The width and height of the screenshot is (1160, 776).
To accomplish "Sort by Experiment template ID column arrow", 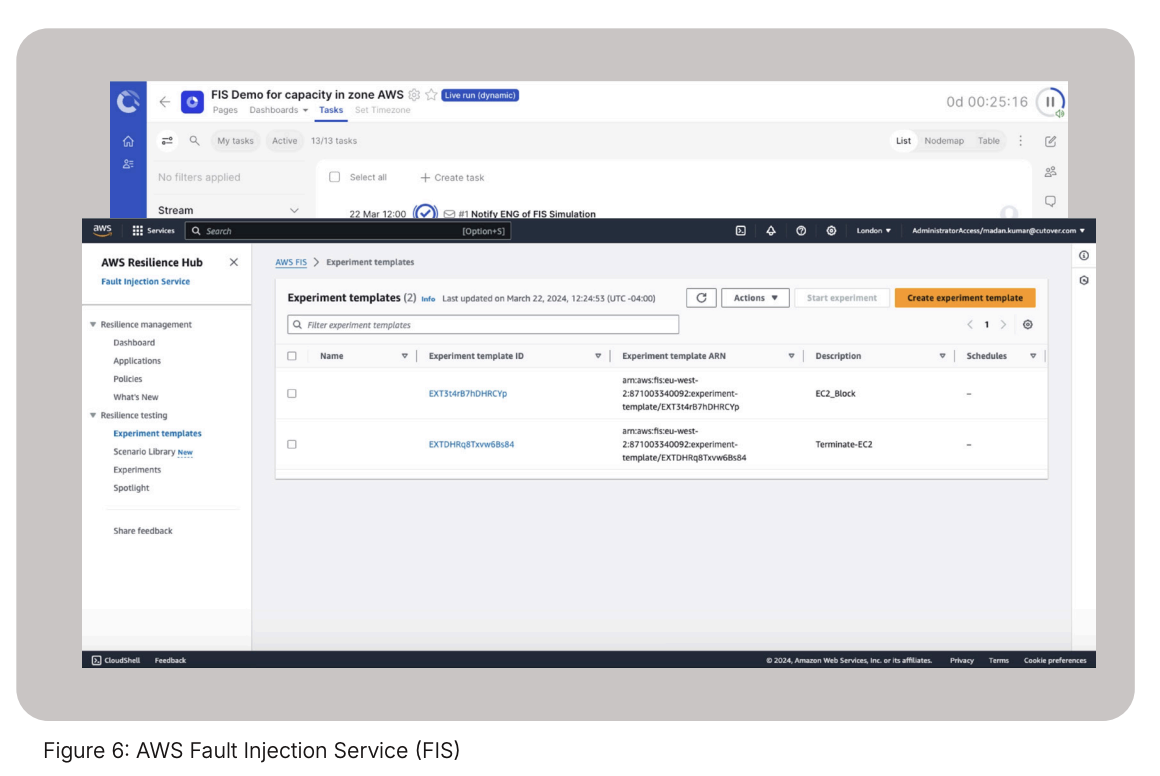I will (x=598, y=356).
